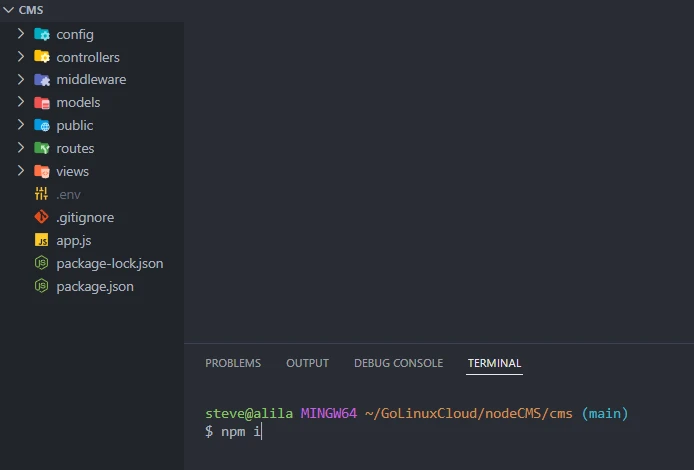Click the config folder icon
The height and width of the screenshot is (470, 694).
point(42,34)
